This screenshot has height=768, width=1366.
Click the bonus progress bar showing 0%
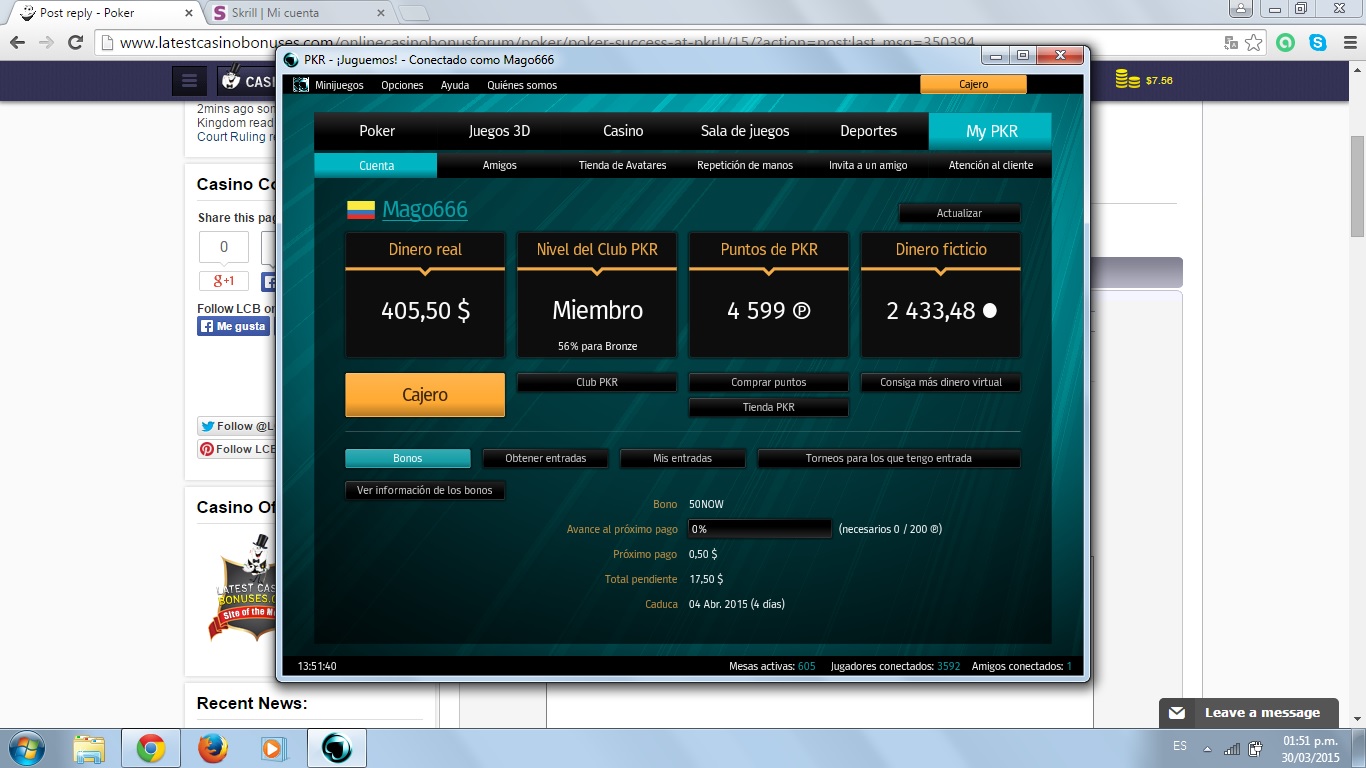click(x=760, y=529)
